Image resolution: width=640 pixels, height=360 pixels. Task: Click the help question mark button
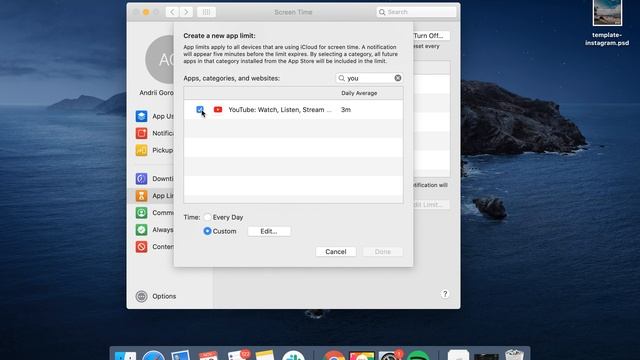[445, 294]
